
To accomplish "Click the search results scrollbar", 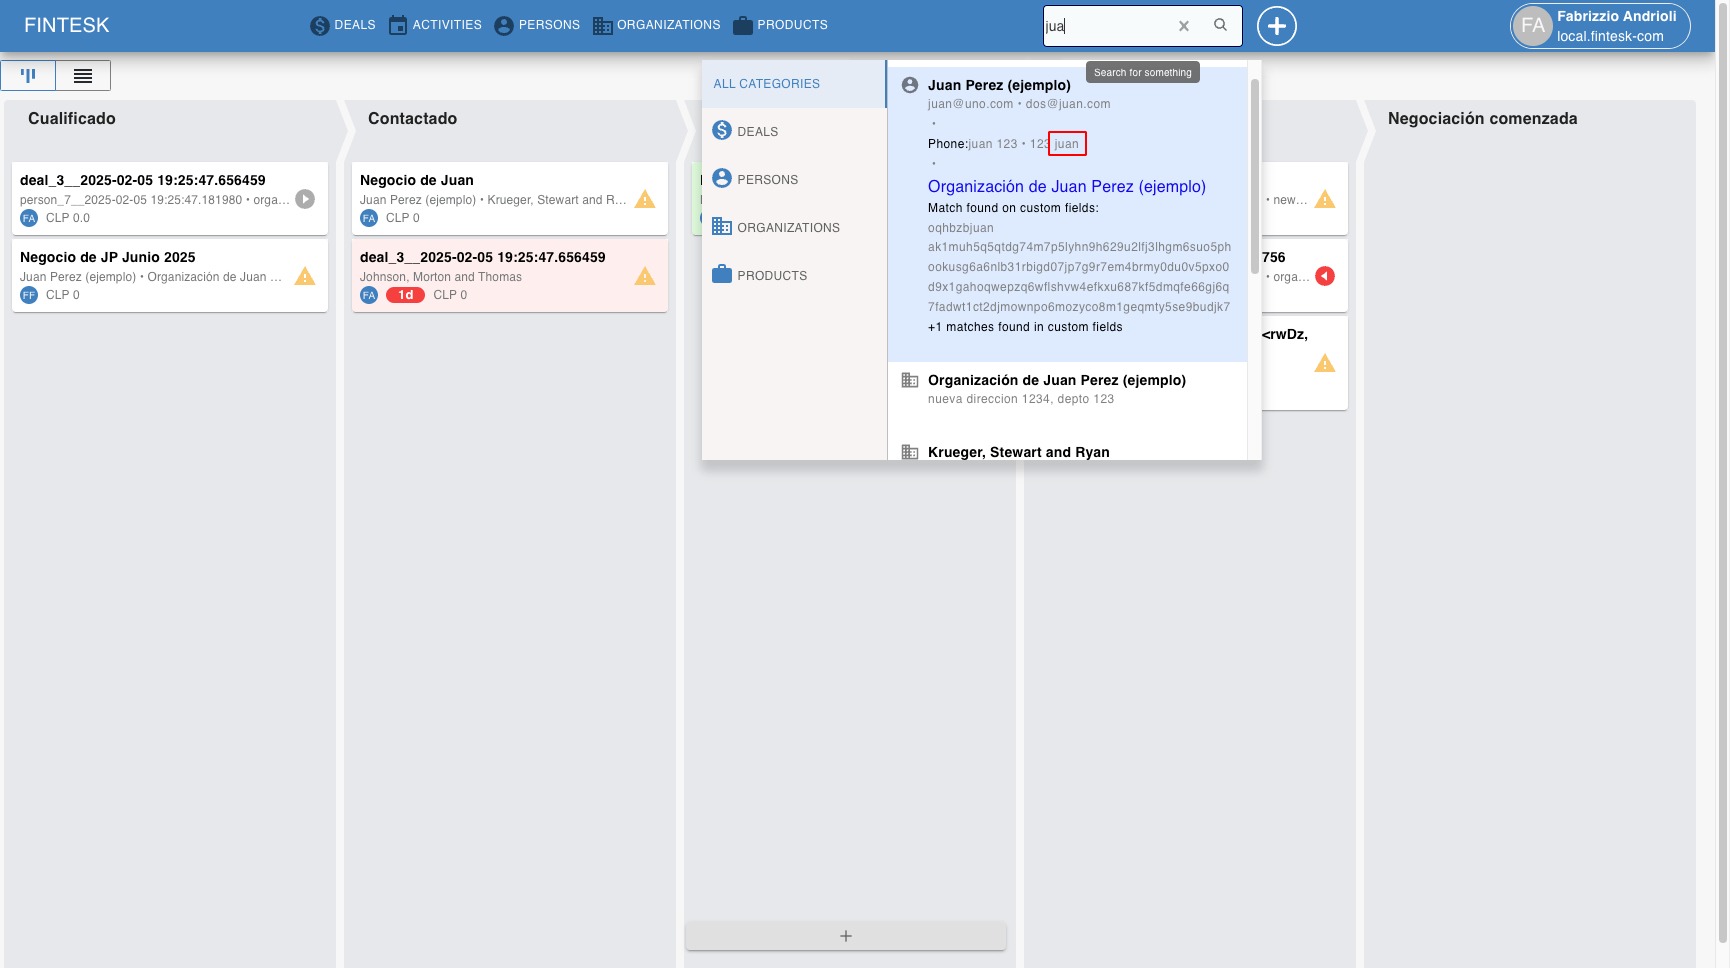I will click(1254, 175).
